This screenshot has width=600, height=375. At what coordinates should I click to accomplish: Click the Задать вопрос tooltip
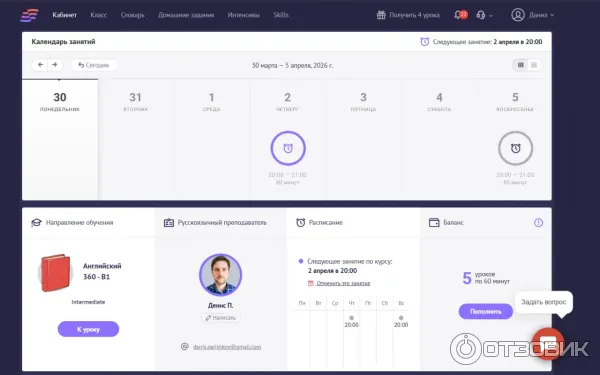[543, 302]
